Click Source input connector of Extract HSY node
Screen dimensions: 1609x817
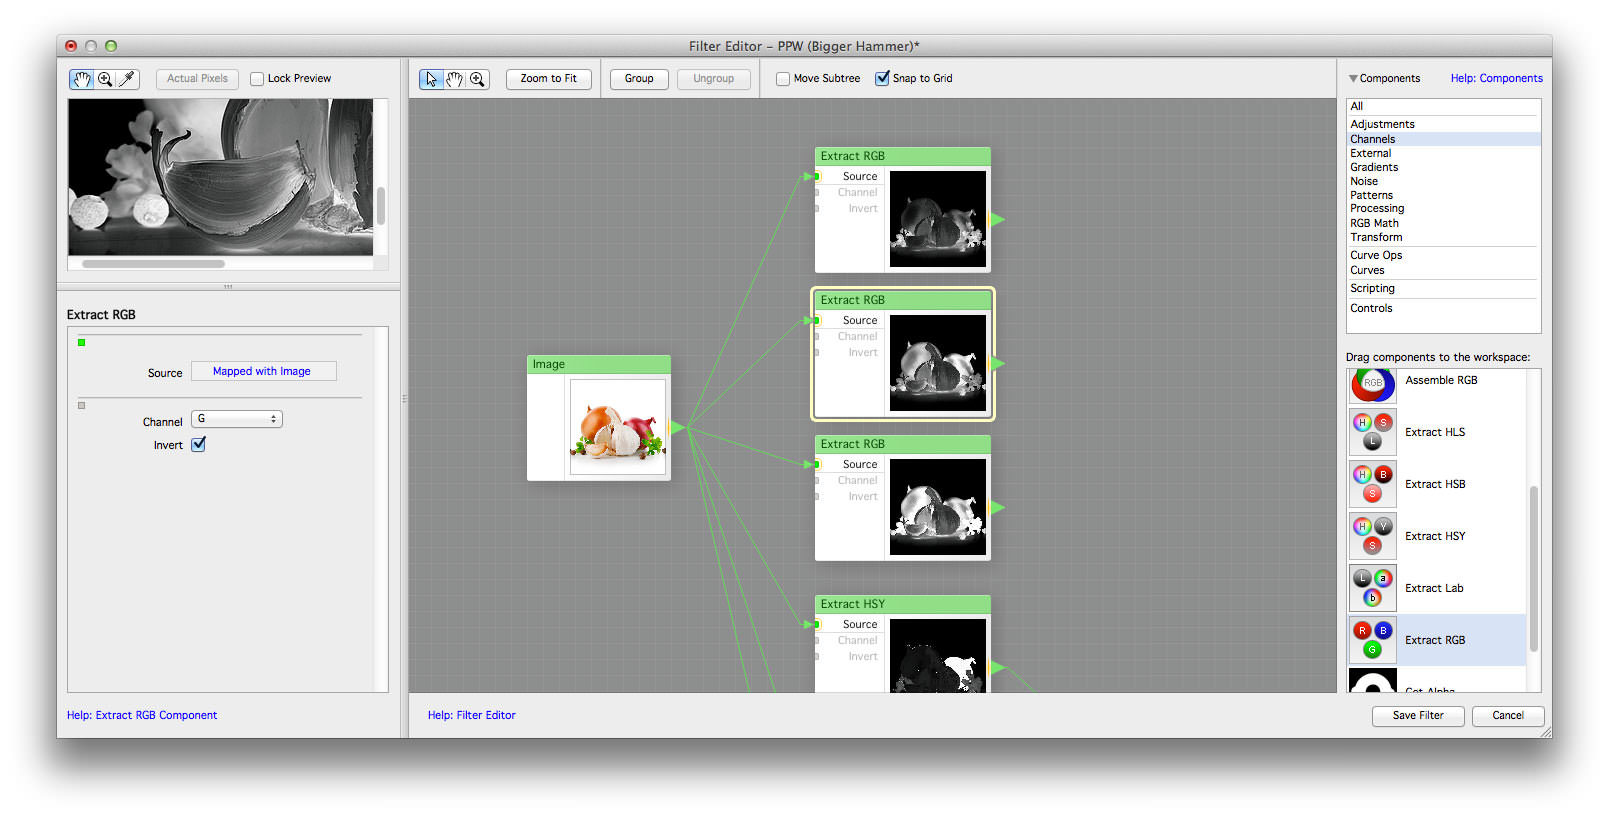click(x=817, y=624)
